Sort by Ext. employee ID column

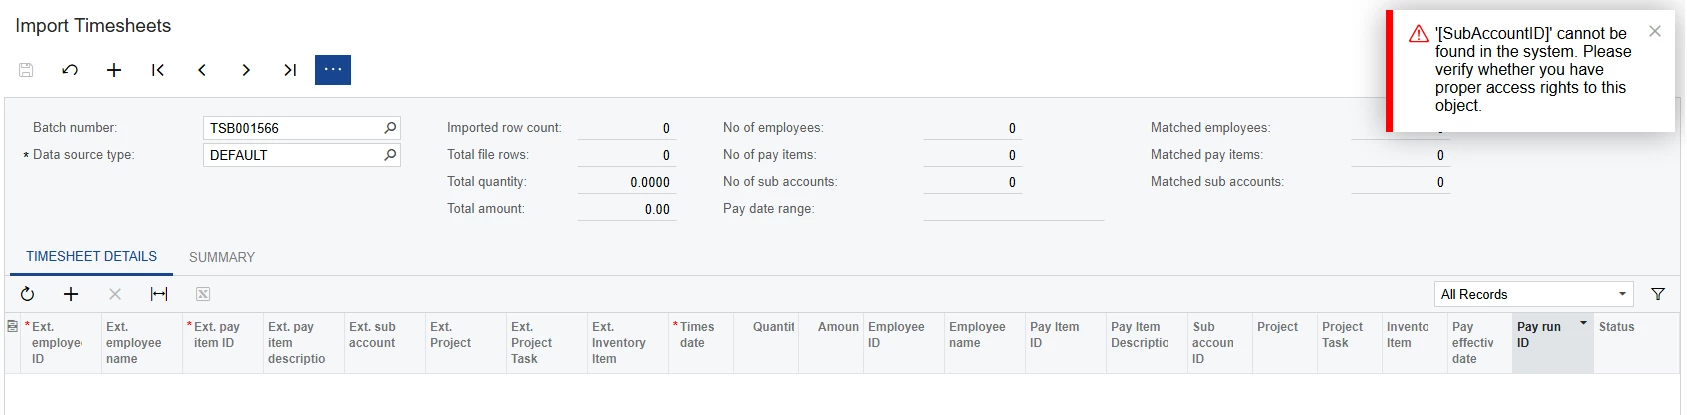61,343
